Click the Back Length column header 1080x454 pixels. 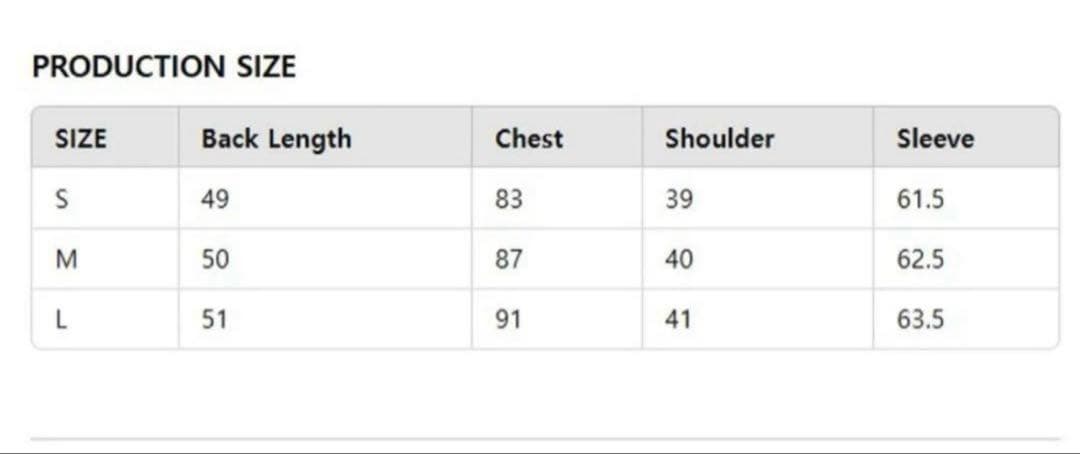(276, 139)
